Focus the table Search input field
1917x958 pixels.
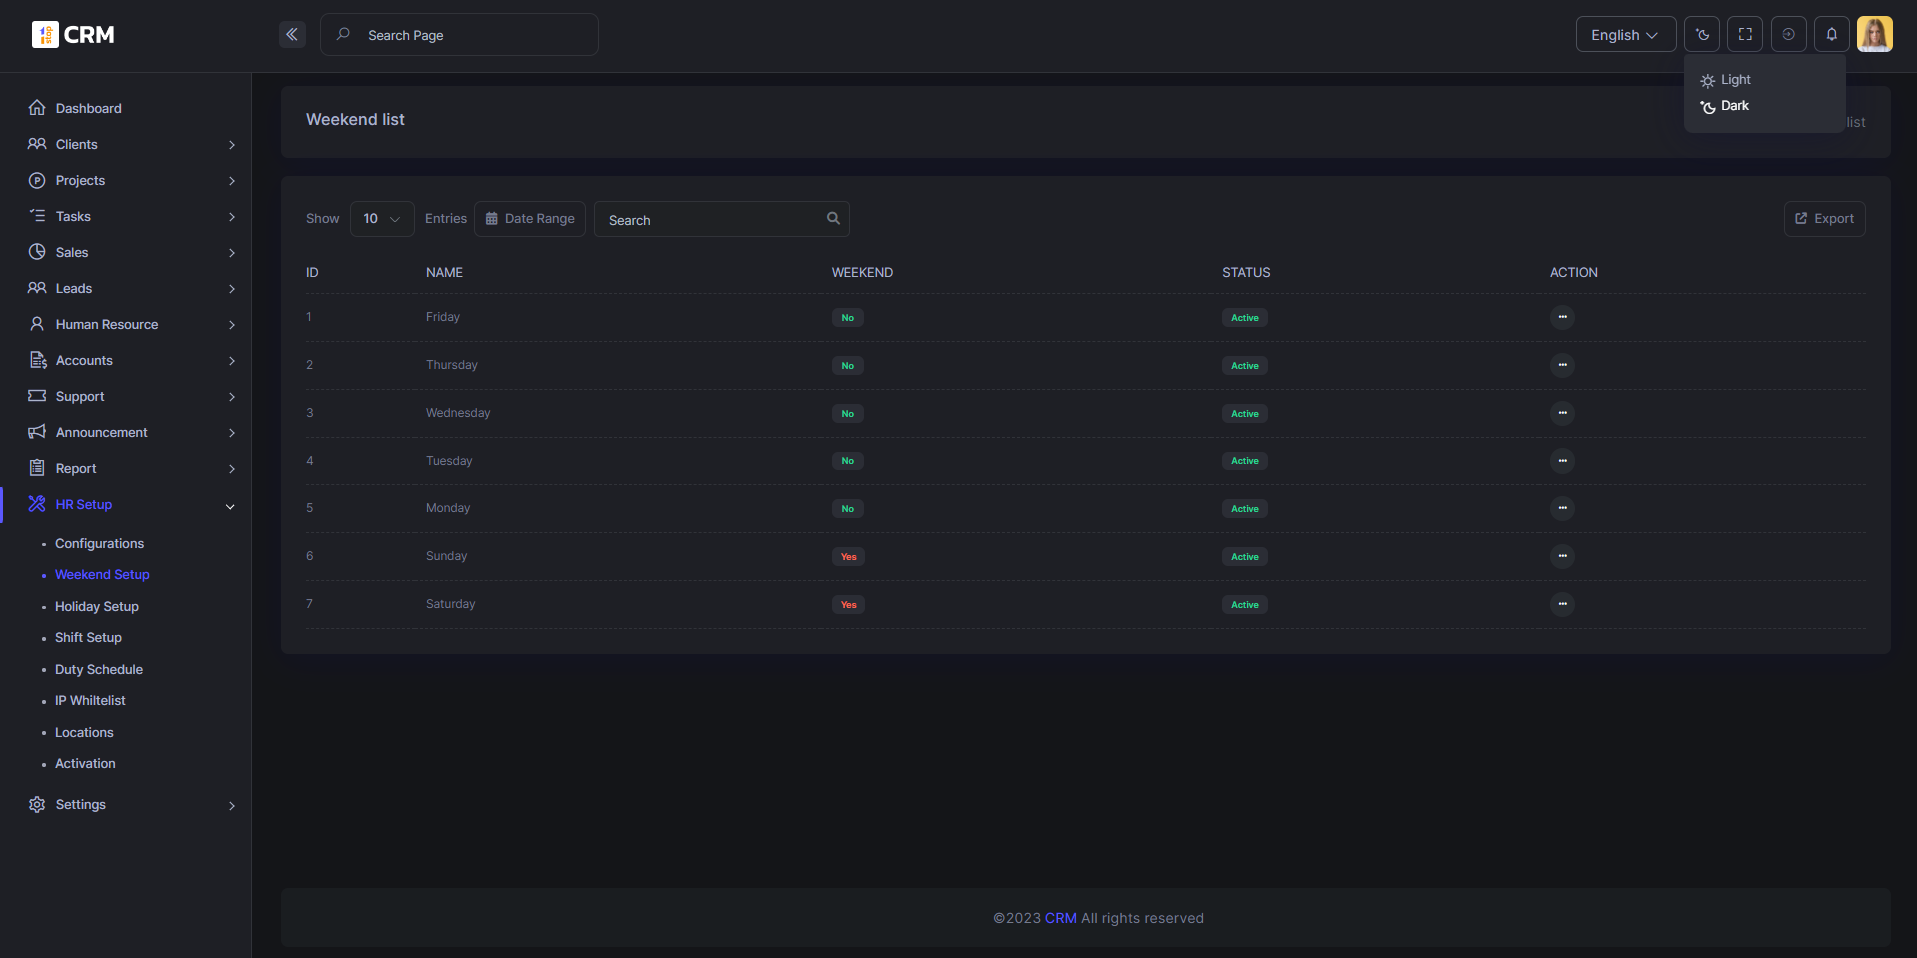coord(722,219)
